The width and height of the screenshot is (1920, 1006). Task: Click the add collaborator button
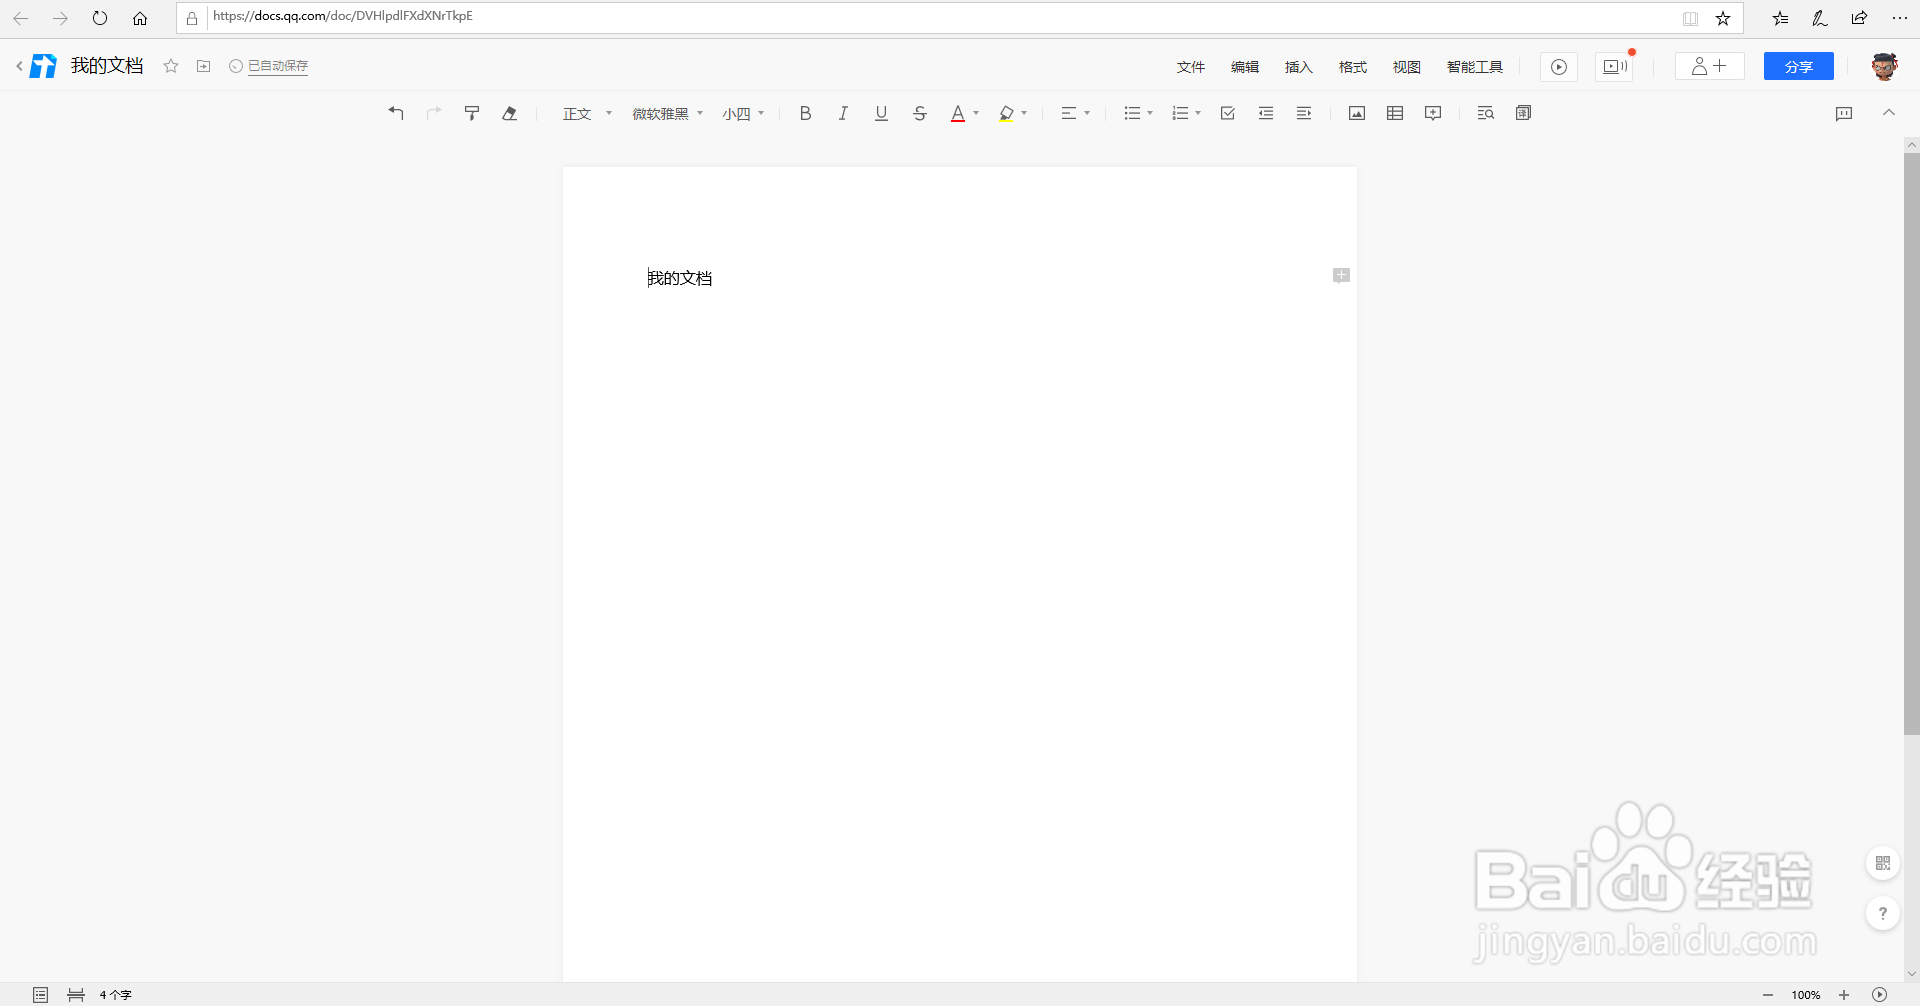click(x=1710, y=66)
